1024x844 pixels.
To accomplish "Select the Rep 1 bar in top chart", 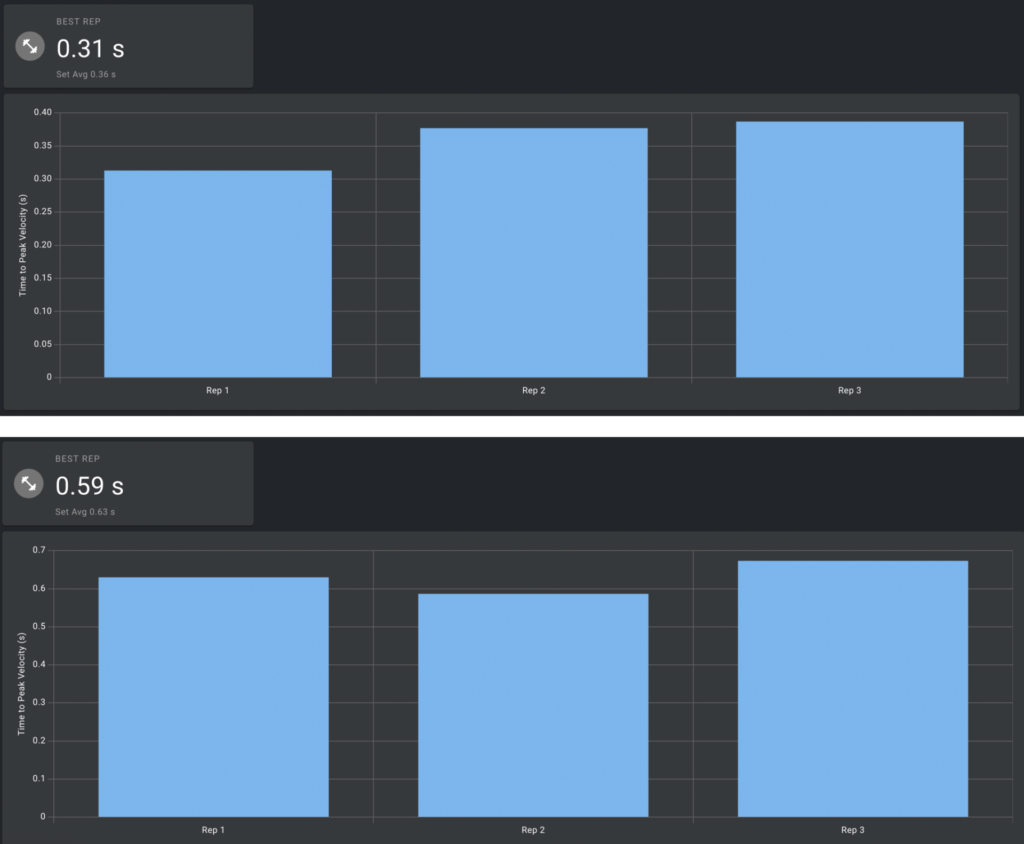I will point(218,274).
